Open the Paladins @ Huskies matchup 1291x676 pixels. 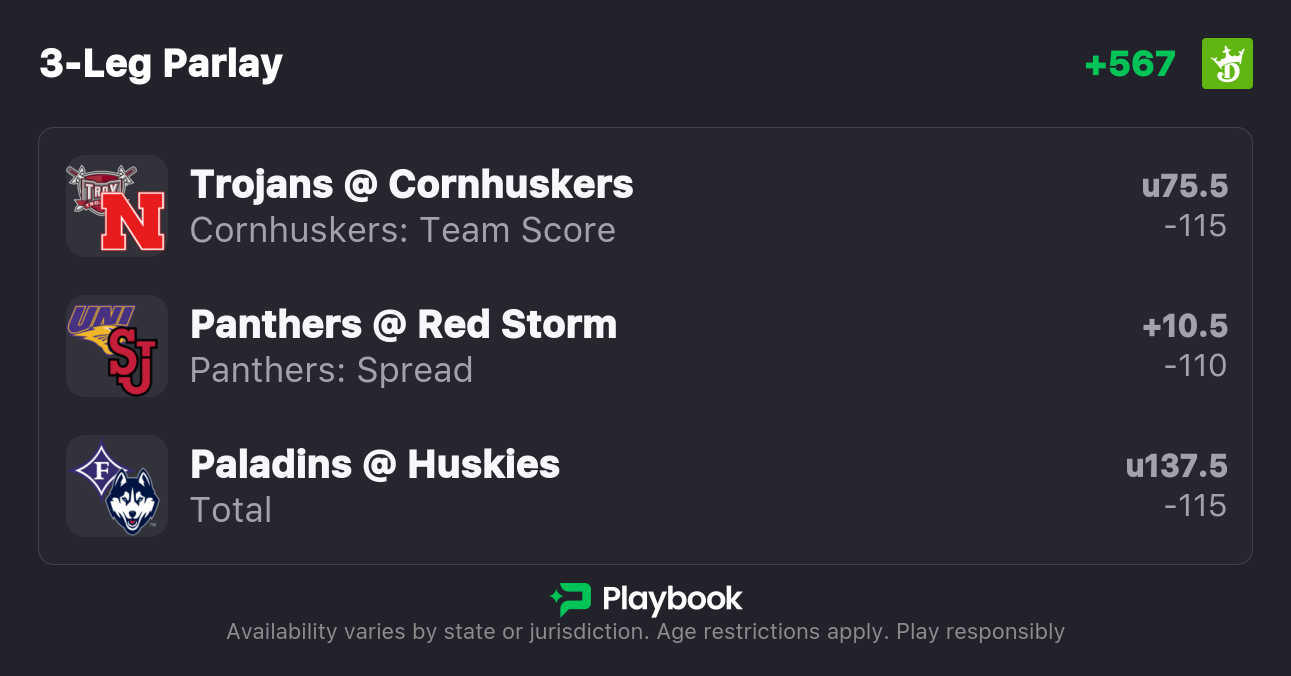coord(375,465)
